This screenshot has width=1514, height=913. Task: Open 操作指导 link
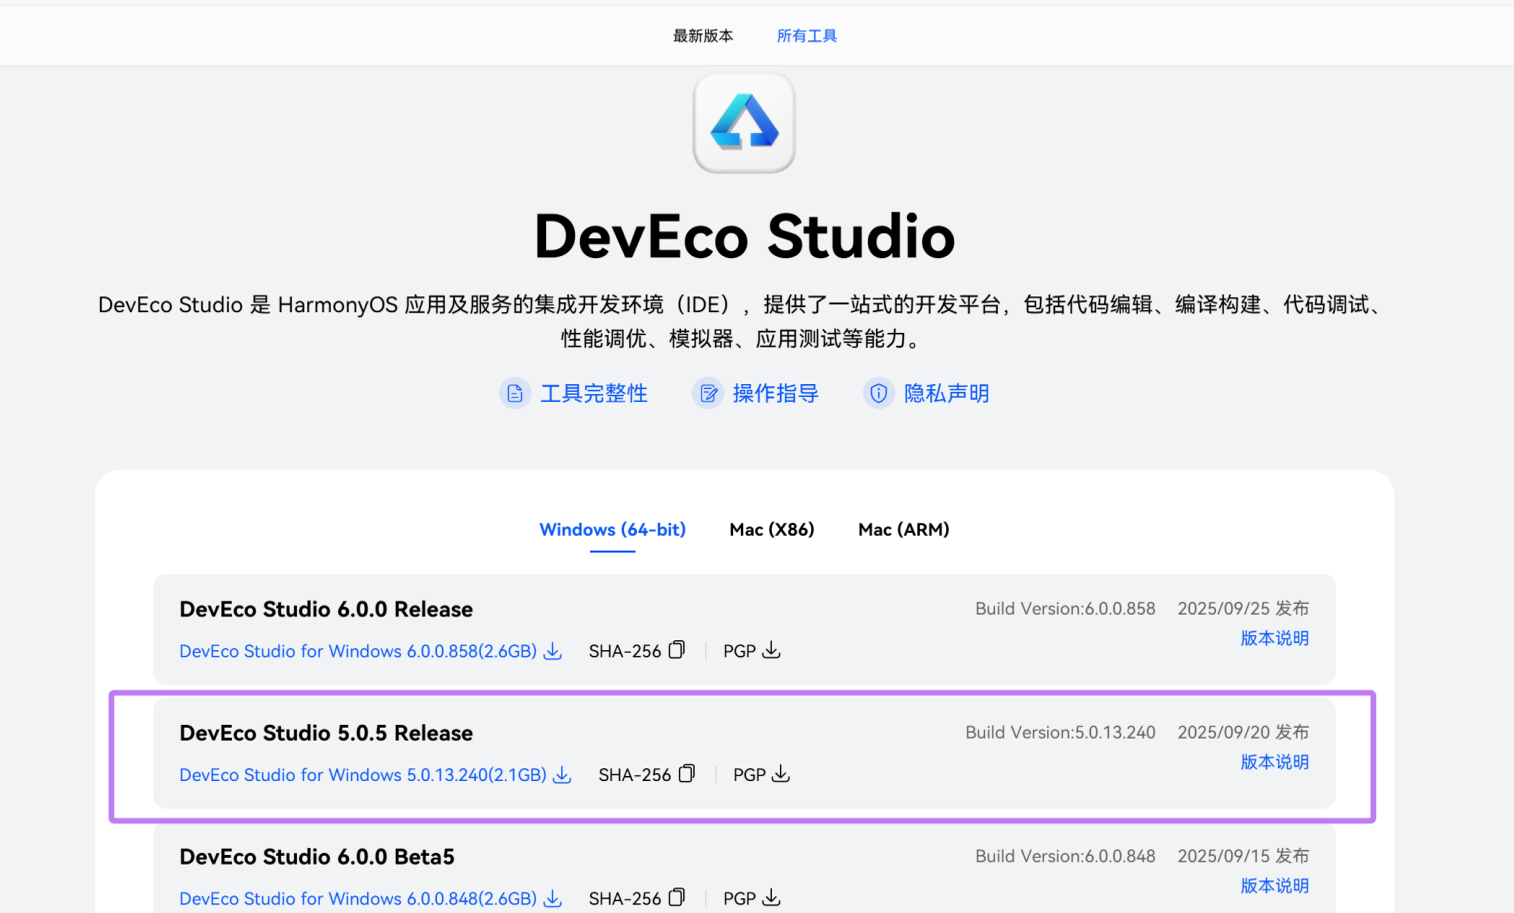(775, 393)
